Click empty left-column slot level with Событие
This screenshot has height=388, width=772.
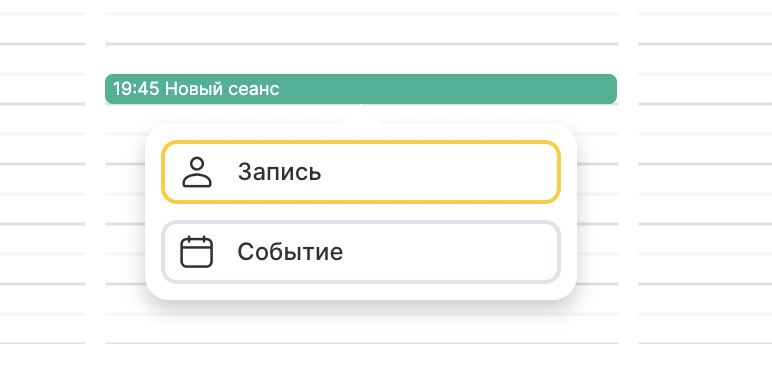coord(43,239)
